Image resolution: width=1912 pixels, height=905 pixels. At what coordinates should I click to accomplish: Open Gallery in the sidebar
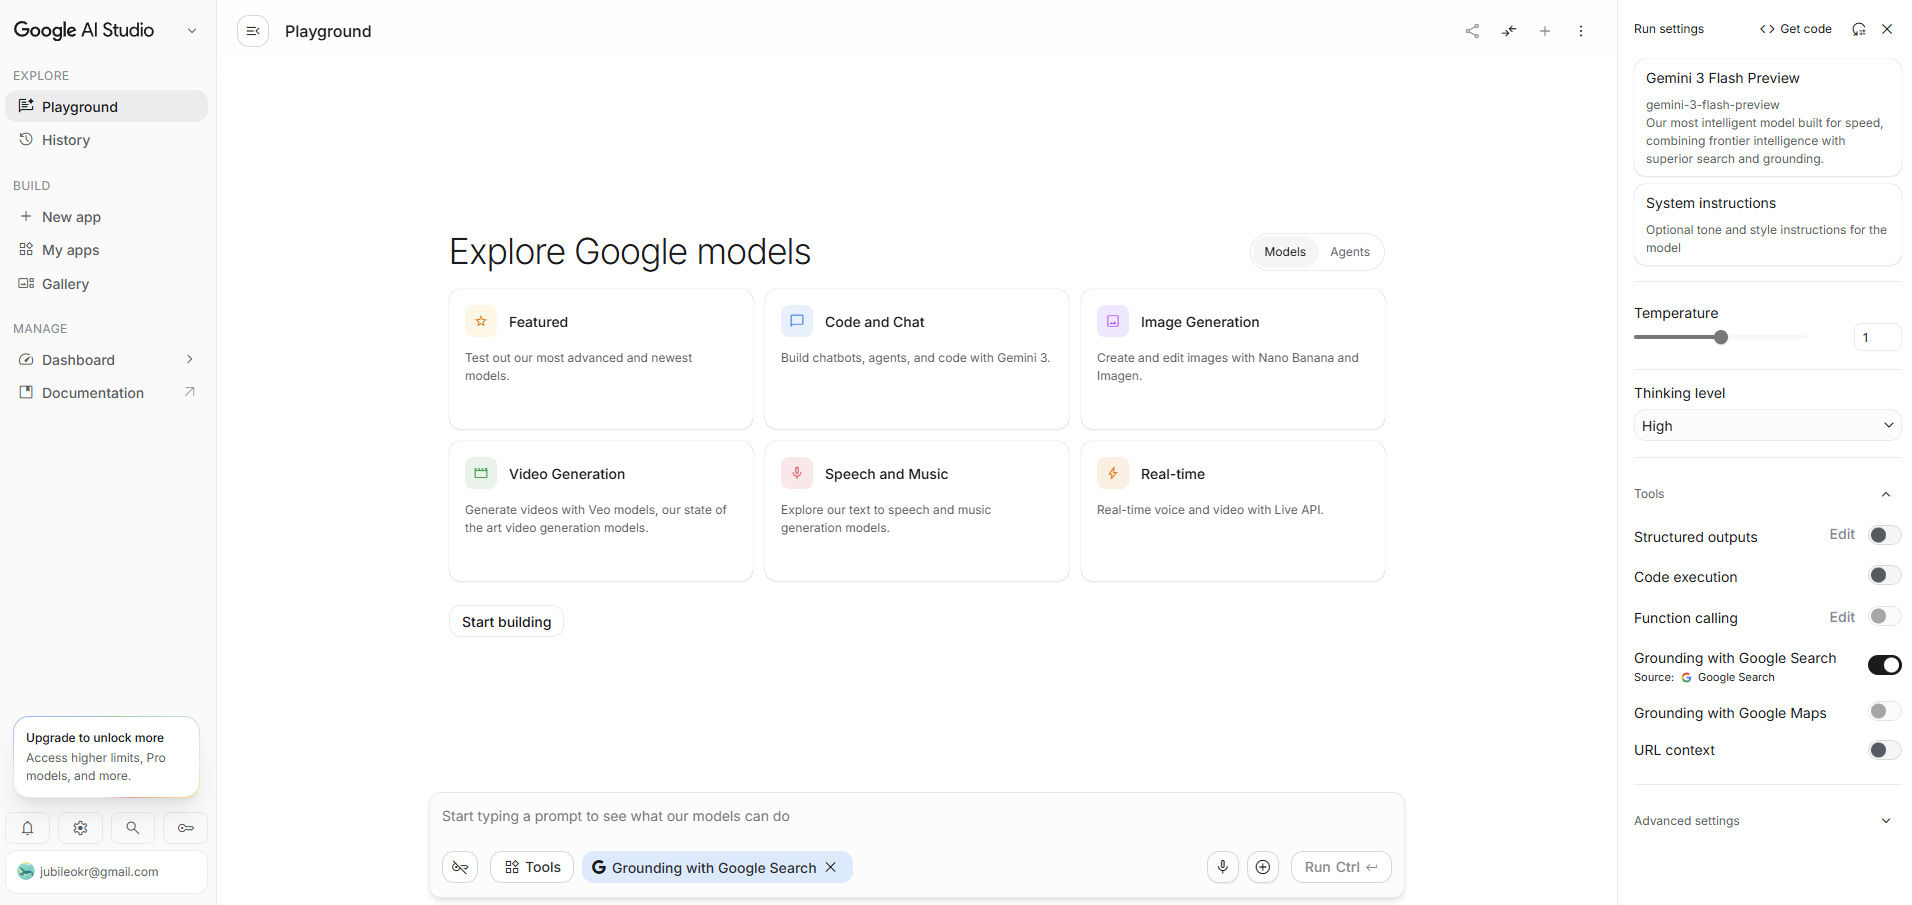coord(106,284)
